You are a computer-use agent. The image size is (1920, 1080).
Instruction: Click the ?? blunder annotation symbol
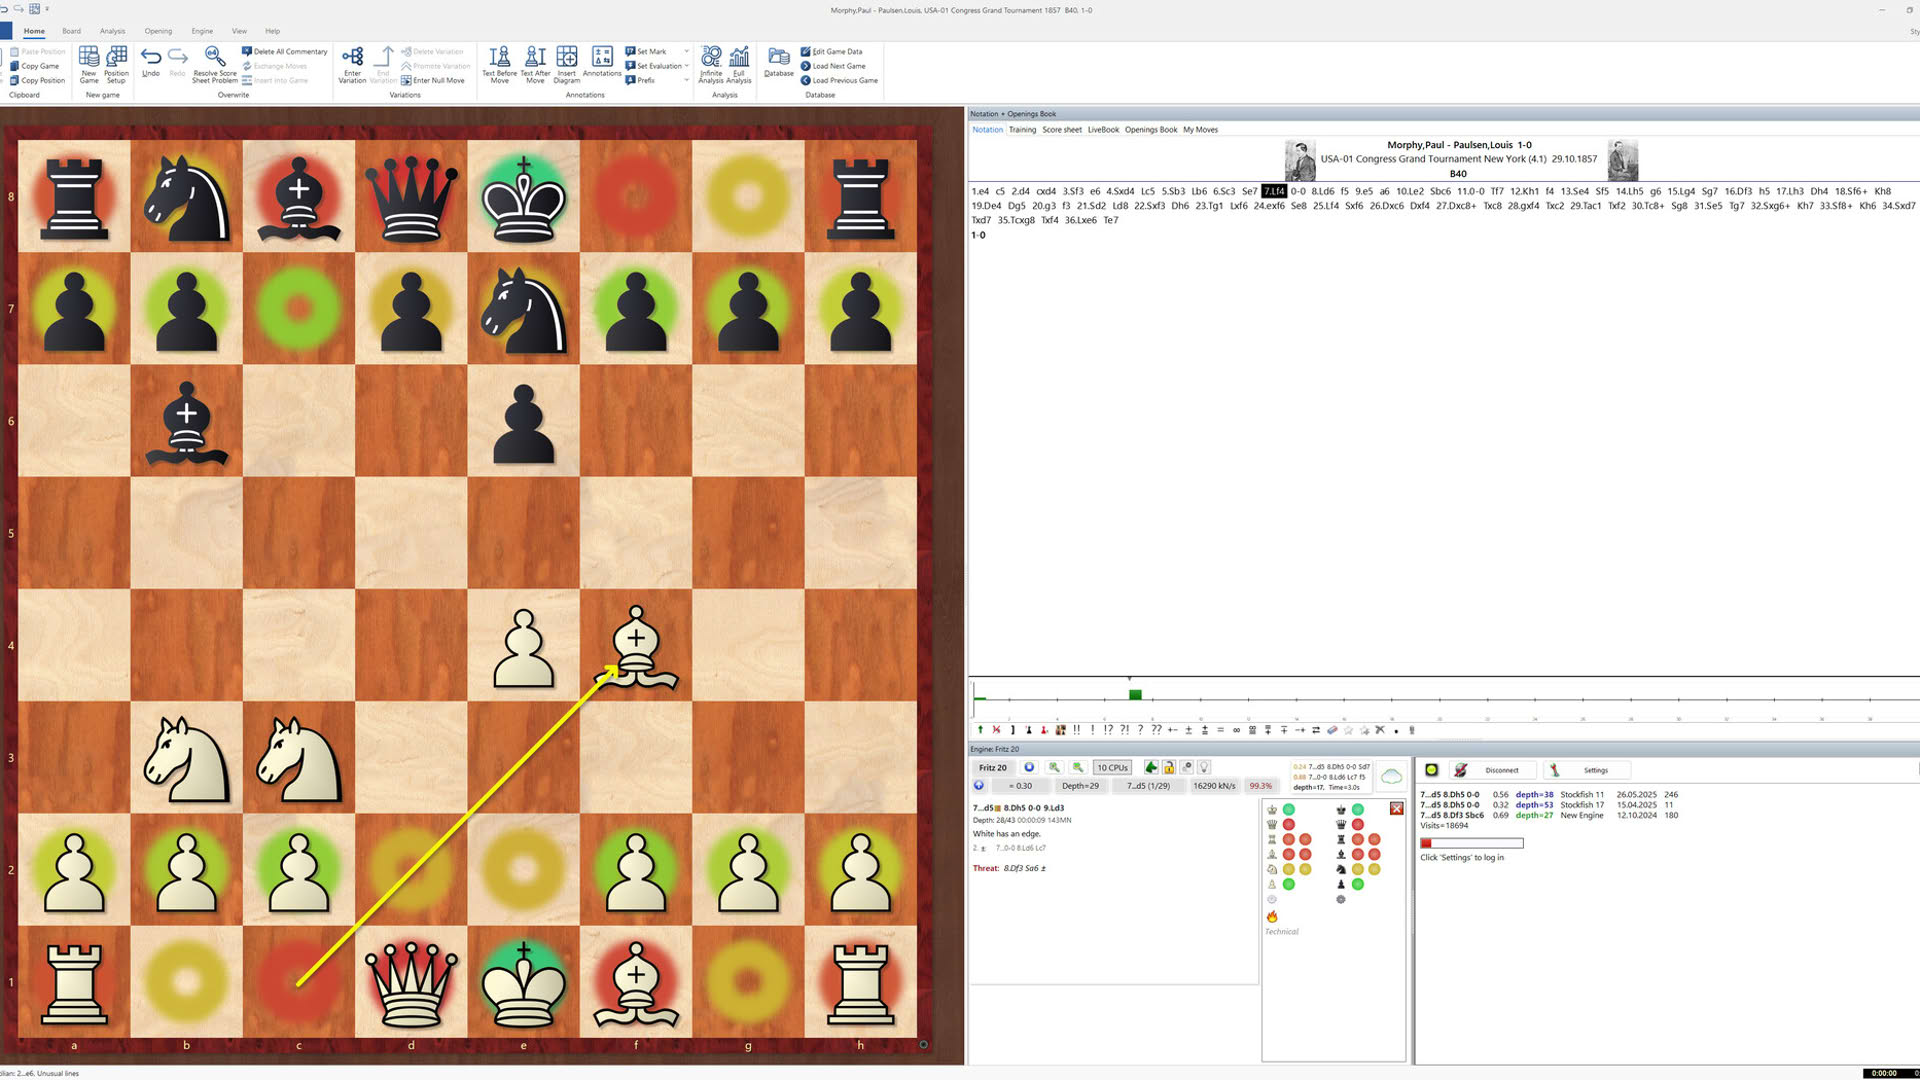tap(1156, 730)
